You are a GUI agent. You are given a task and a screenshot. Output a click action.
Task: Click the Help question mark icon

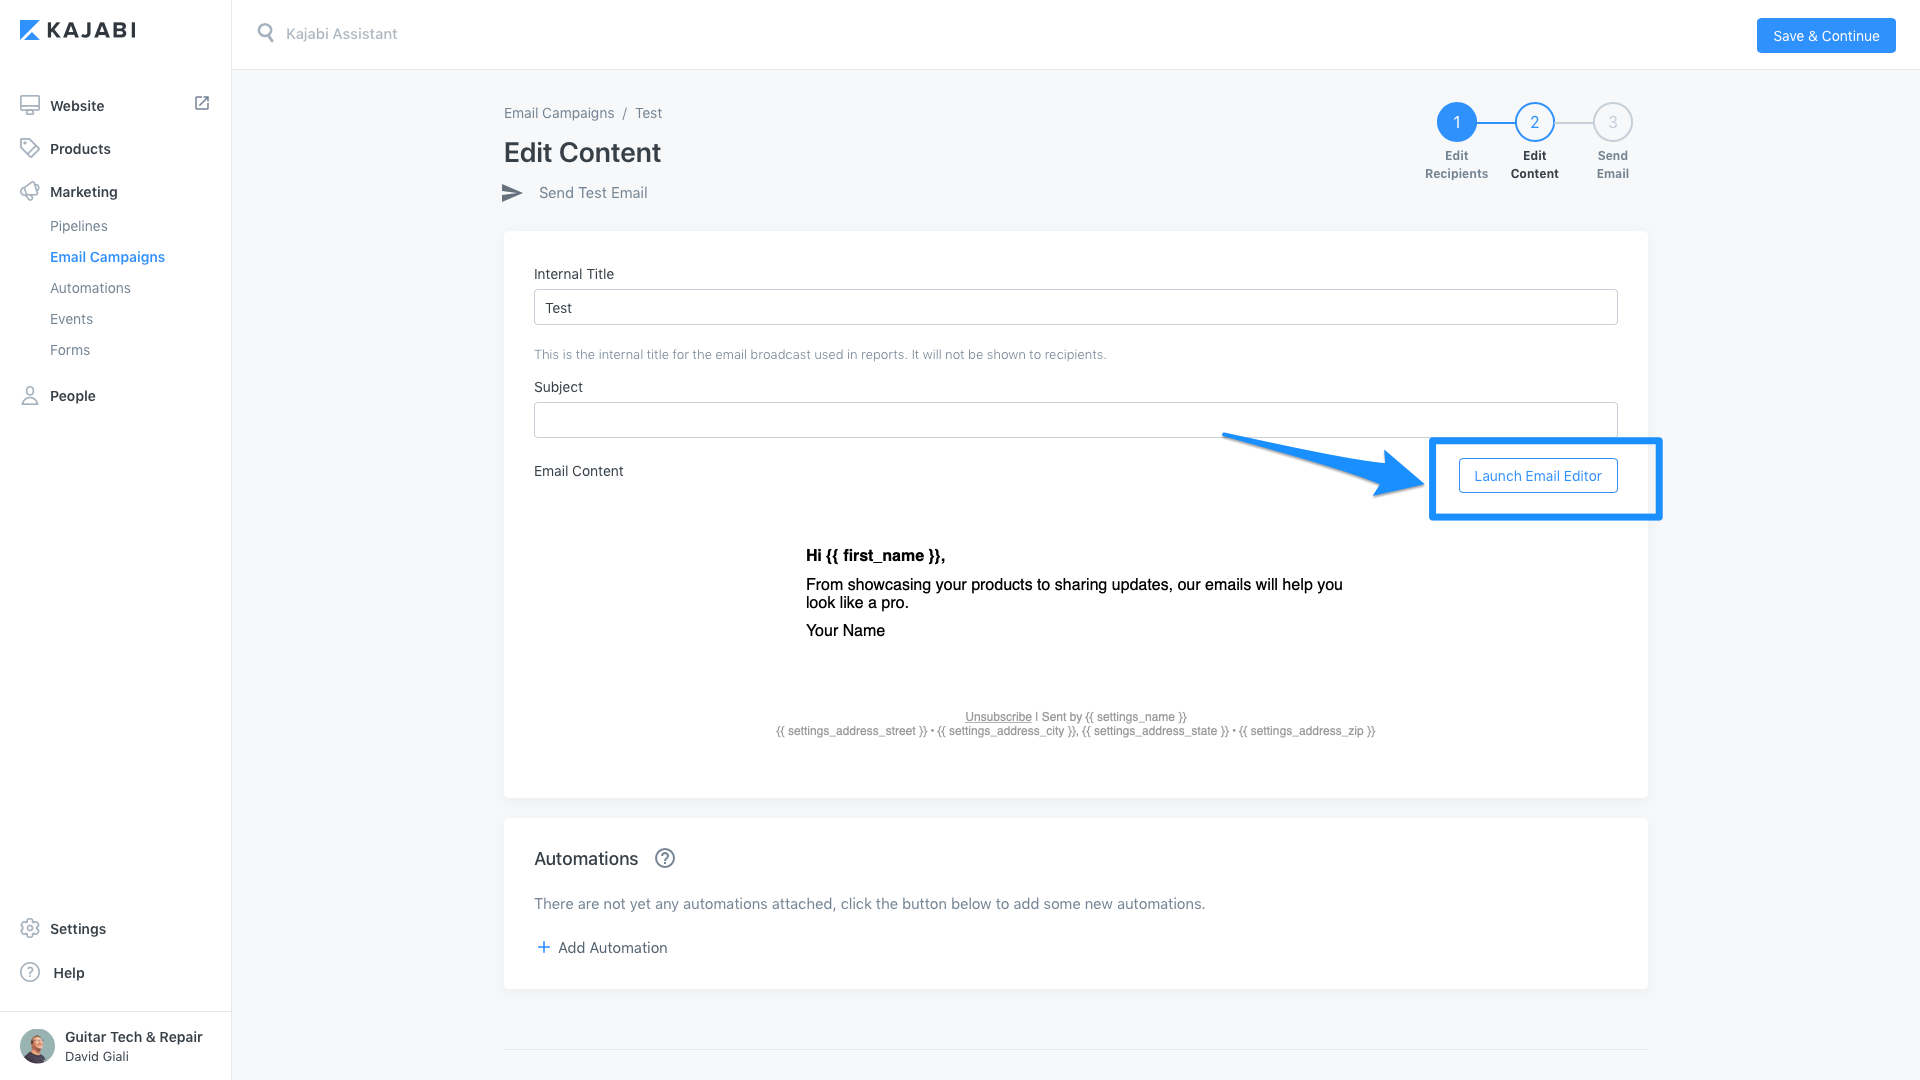(x=30, y=972)
